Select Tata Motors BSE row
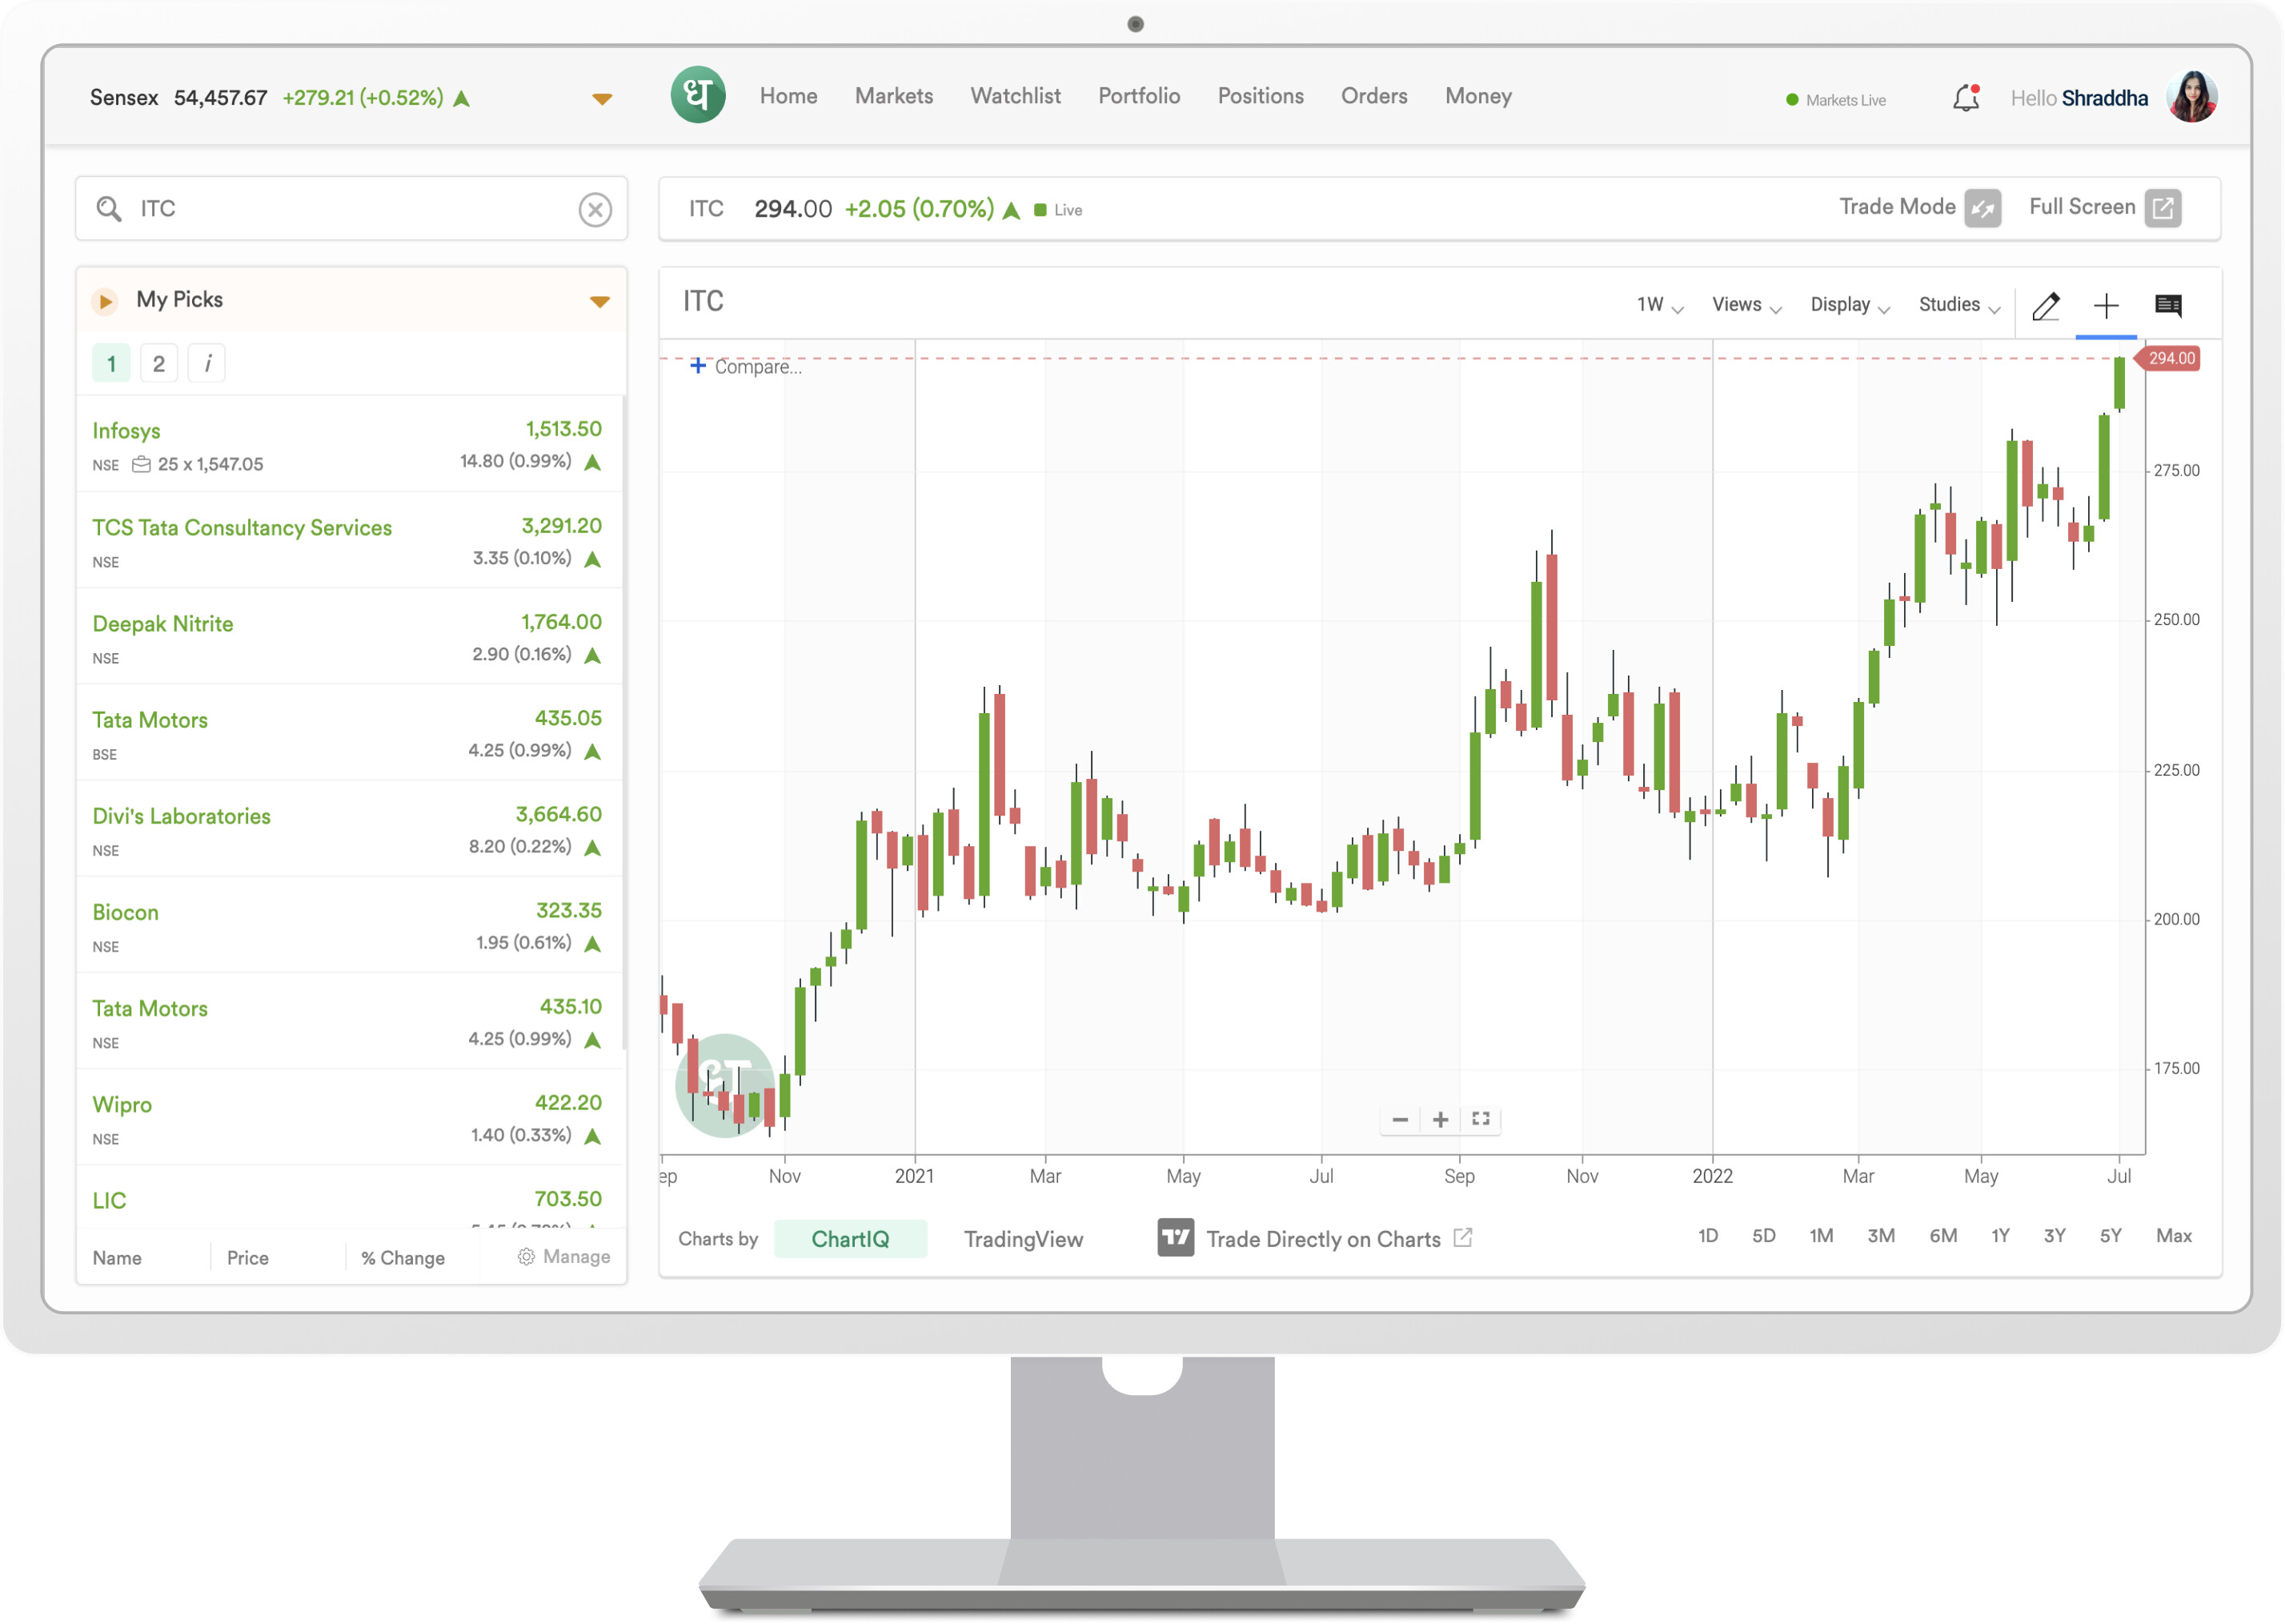The height and width of the screenshot is (1624, 2285). click(x=349, y=732)
